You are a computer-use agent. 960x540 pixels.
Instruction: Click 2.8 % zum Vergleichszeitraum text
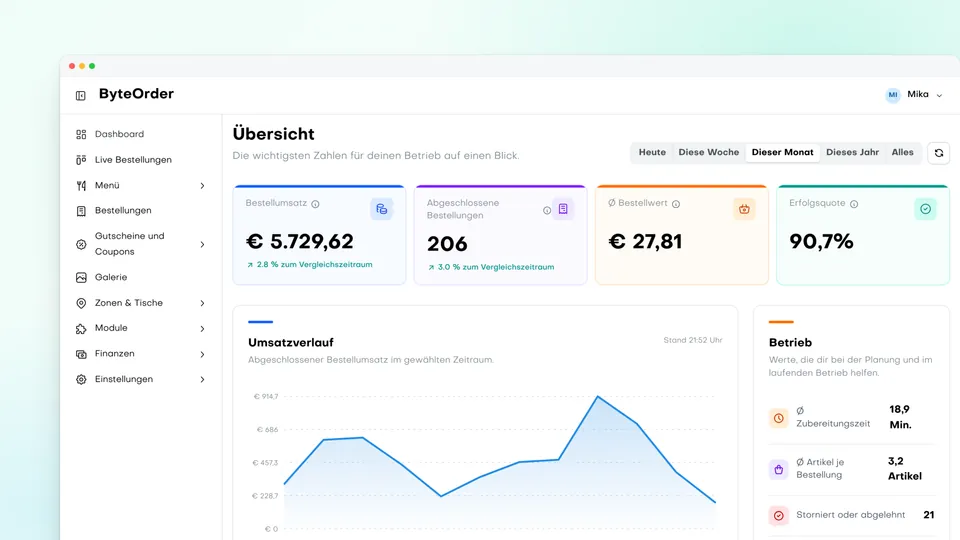point(314,264)
